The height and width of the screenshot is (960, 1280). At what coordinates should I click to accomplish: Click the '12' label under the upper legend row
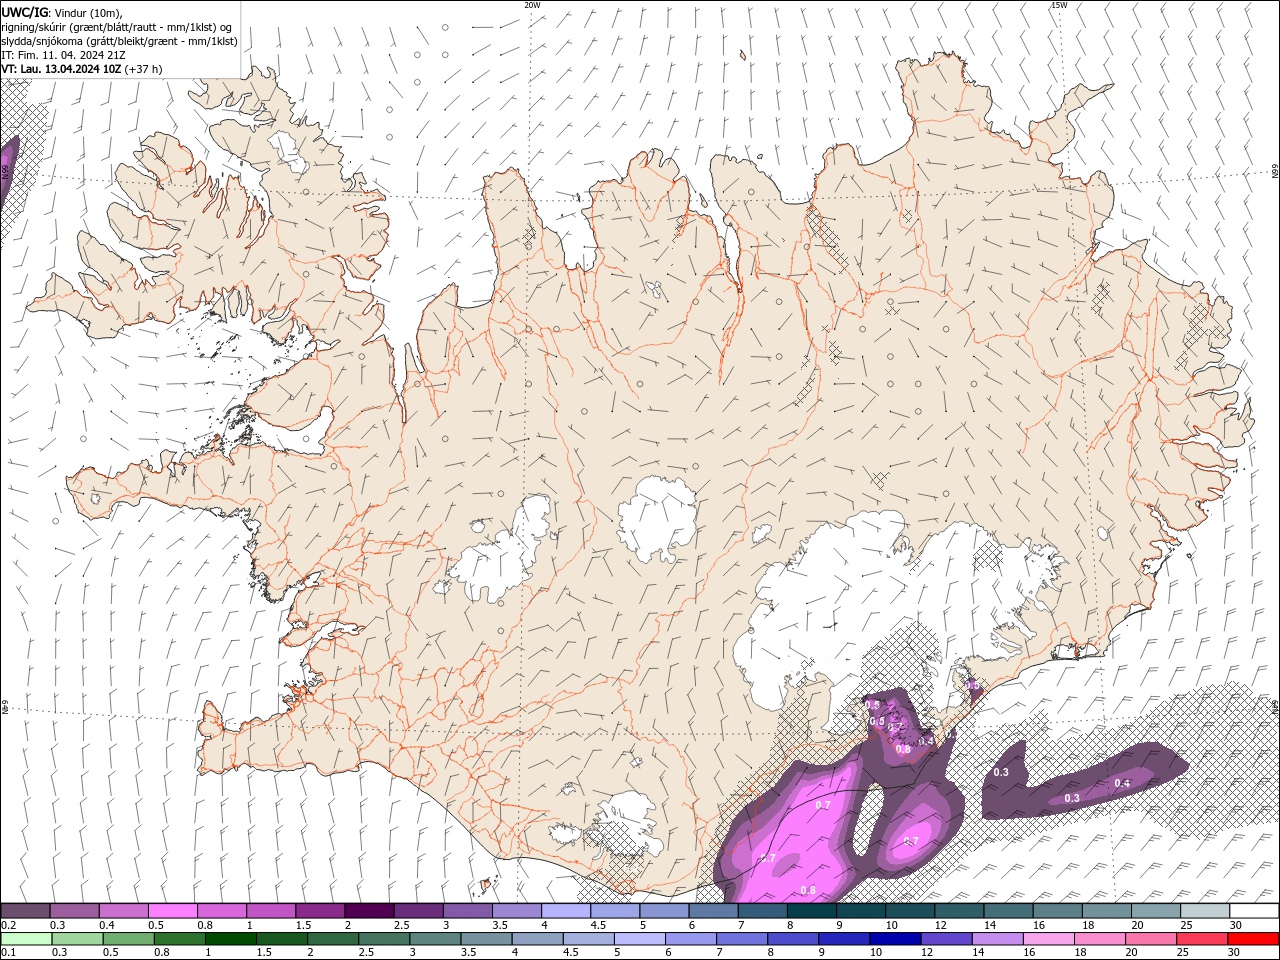(x=940, y=925)
